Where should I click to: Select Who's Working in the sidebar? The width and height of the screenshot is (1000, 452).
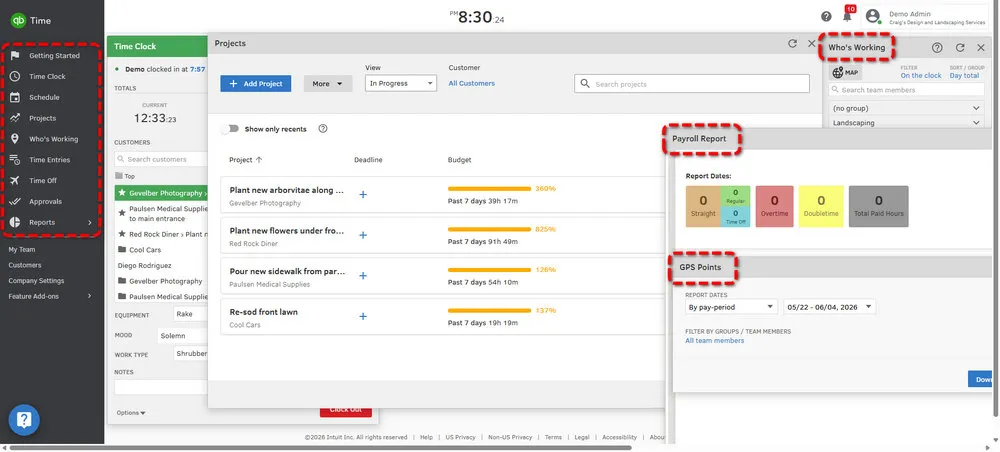point(54,139)
